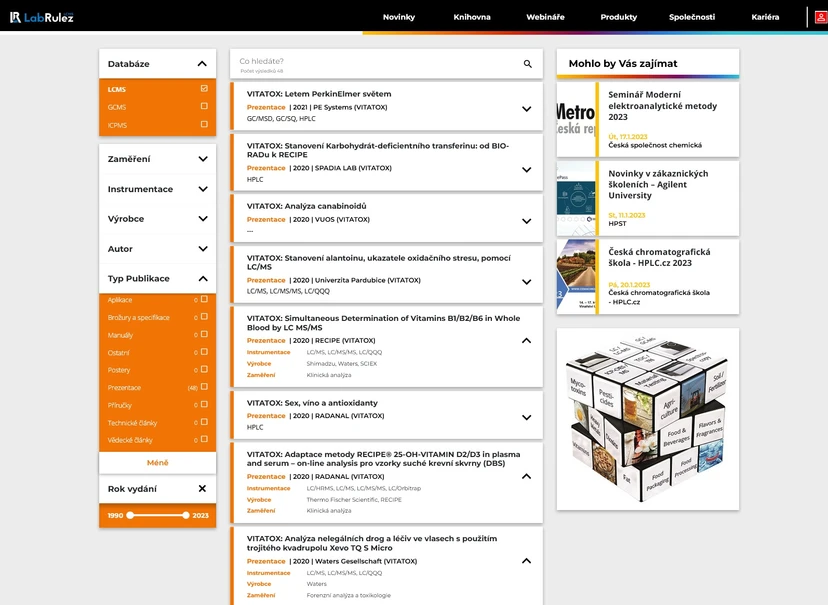Click the Méně button
828x605 pixels.
click(x=157, y=463)
